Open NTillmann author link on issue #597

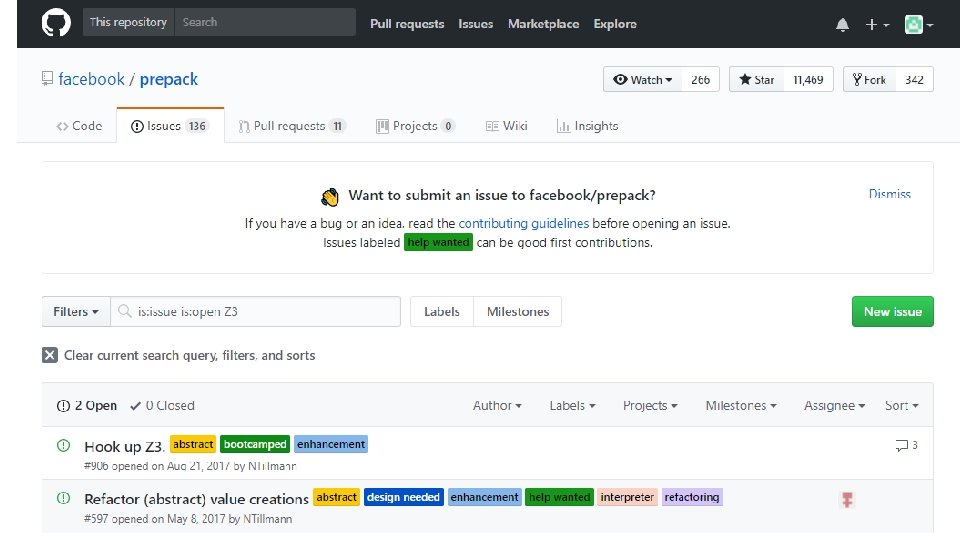click(x=268, y=519)
